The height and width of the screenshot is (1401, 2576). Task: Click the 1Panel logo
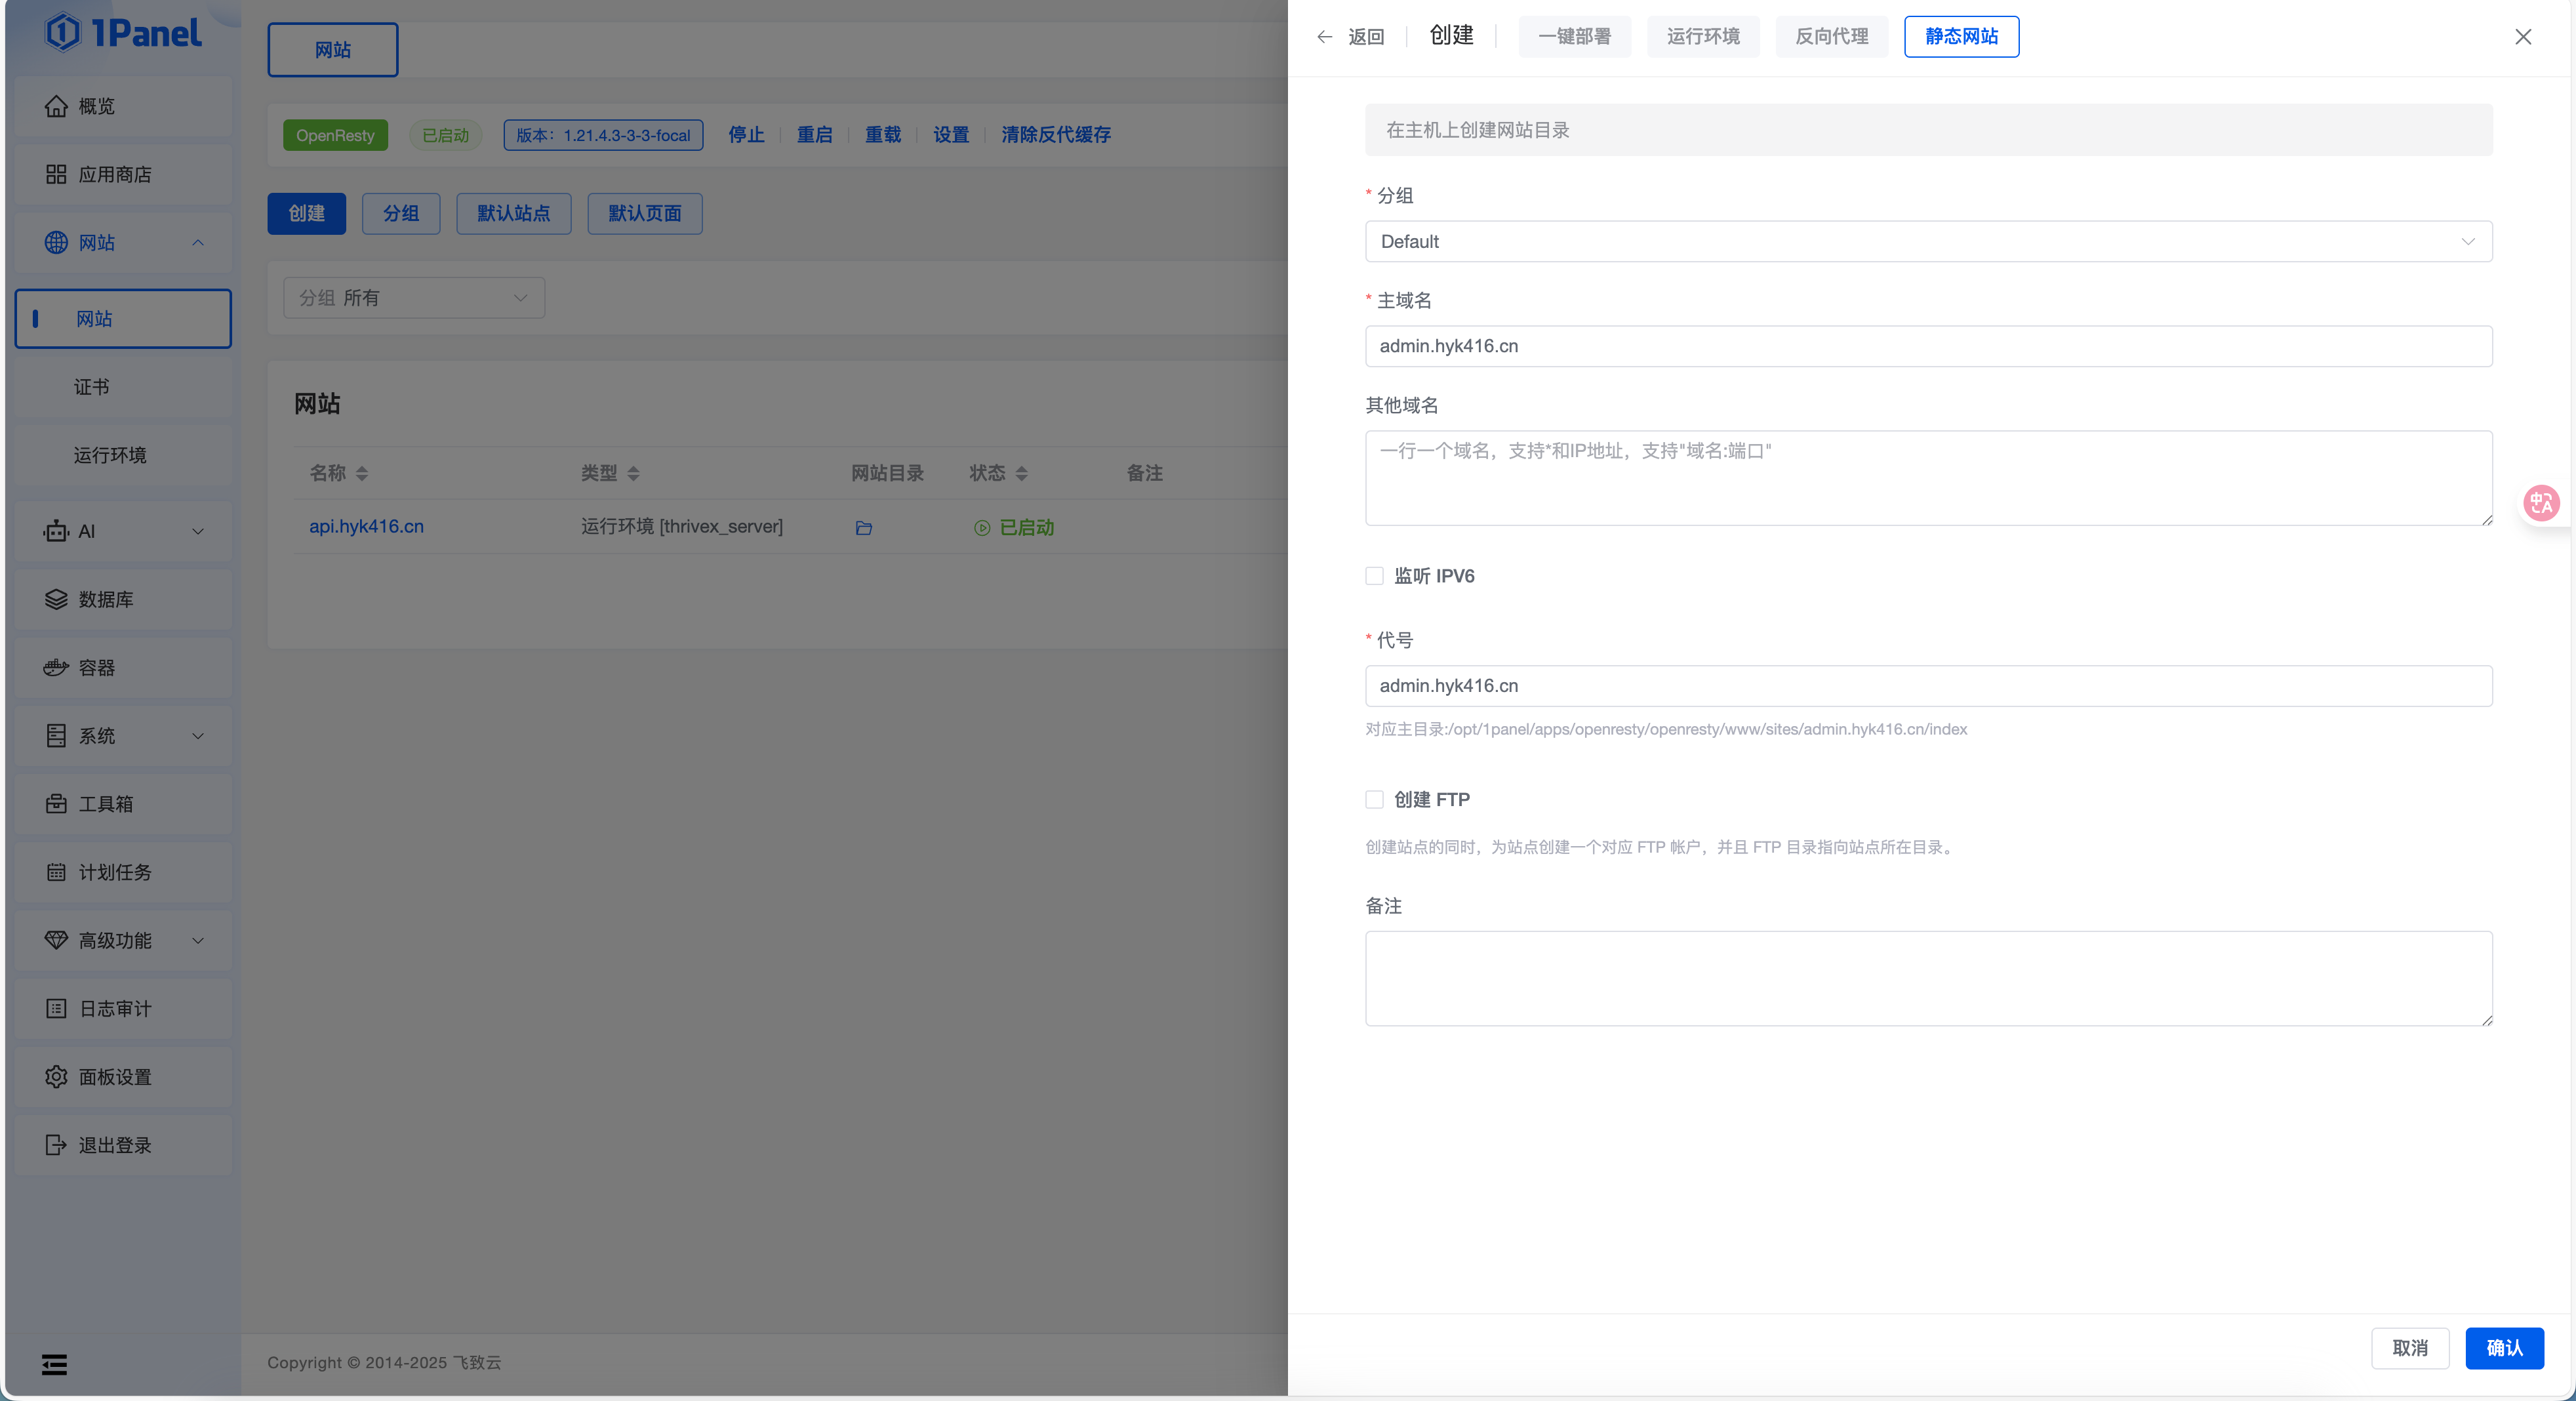click(x=123, y=33)
